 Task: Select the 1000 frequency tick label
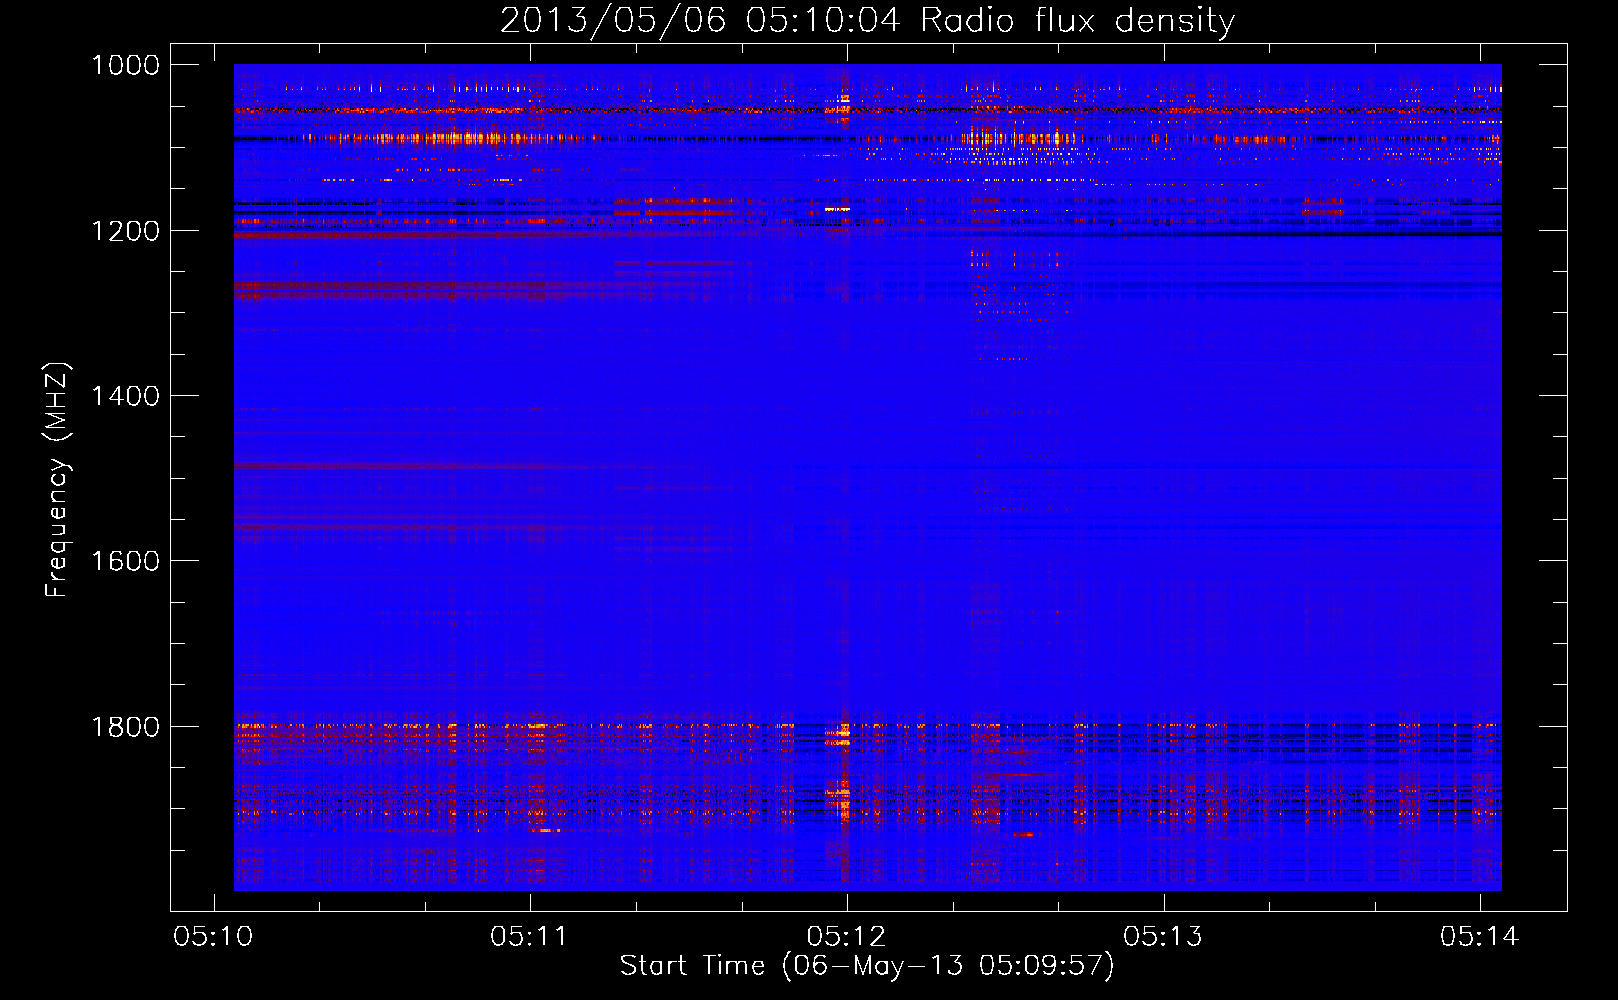pos(125,65)
